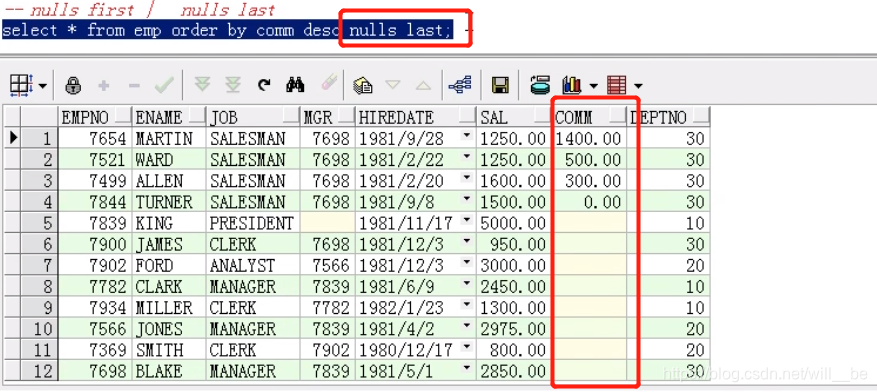877x392 pixels.
Task: Click the MGR column header
Action: pos(328,117)
